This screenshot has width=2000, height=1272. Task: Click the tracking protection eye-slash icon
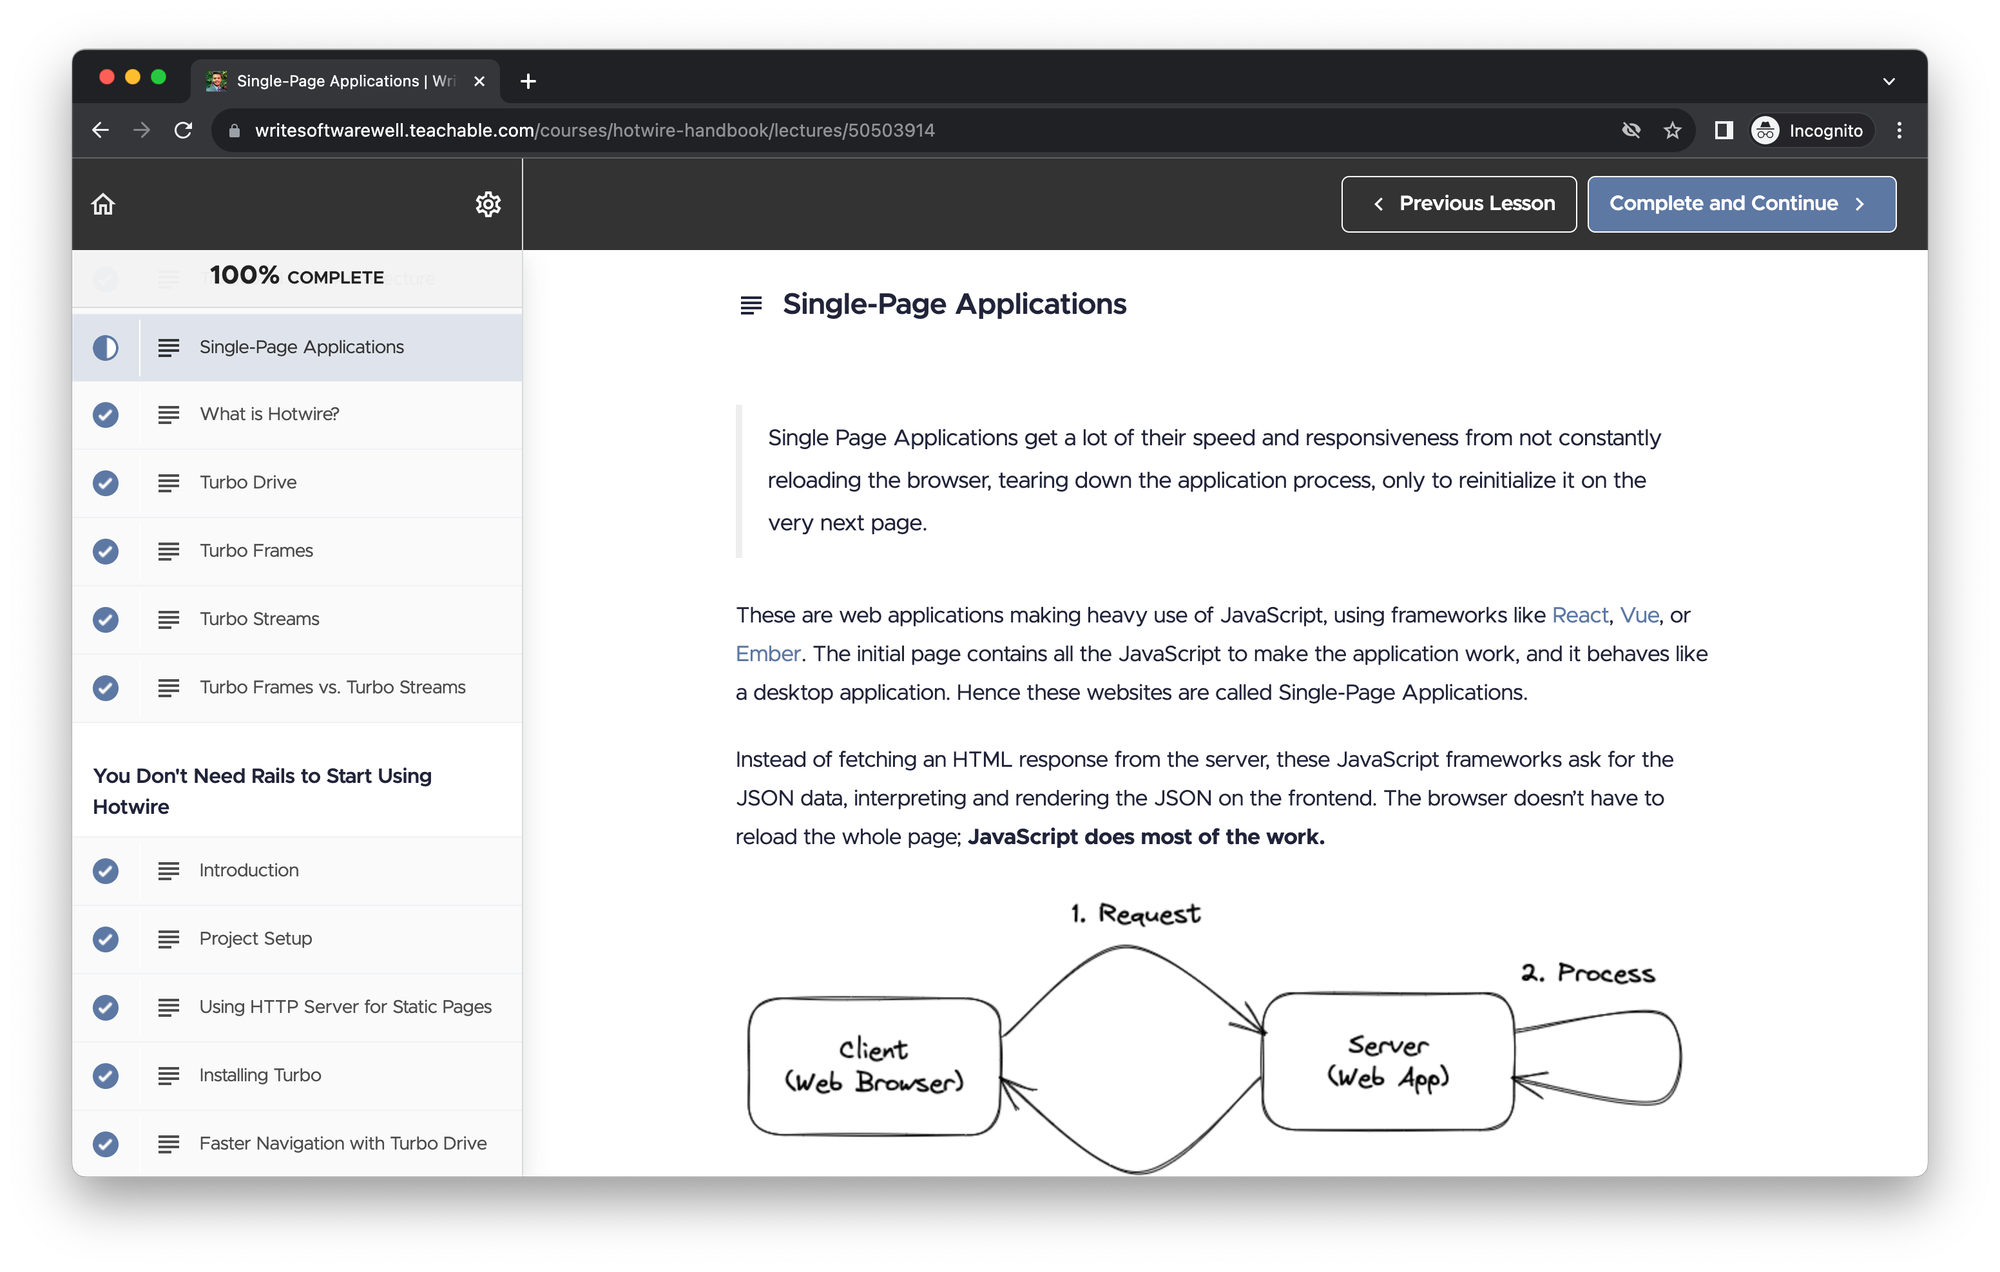tap(1631, 130)
